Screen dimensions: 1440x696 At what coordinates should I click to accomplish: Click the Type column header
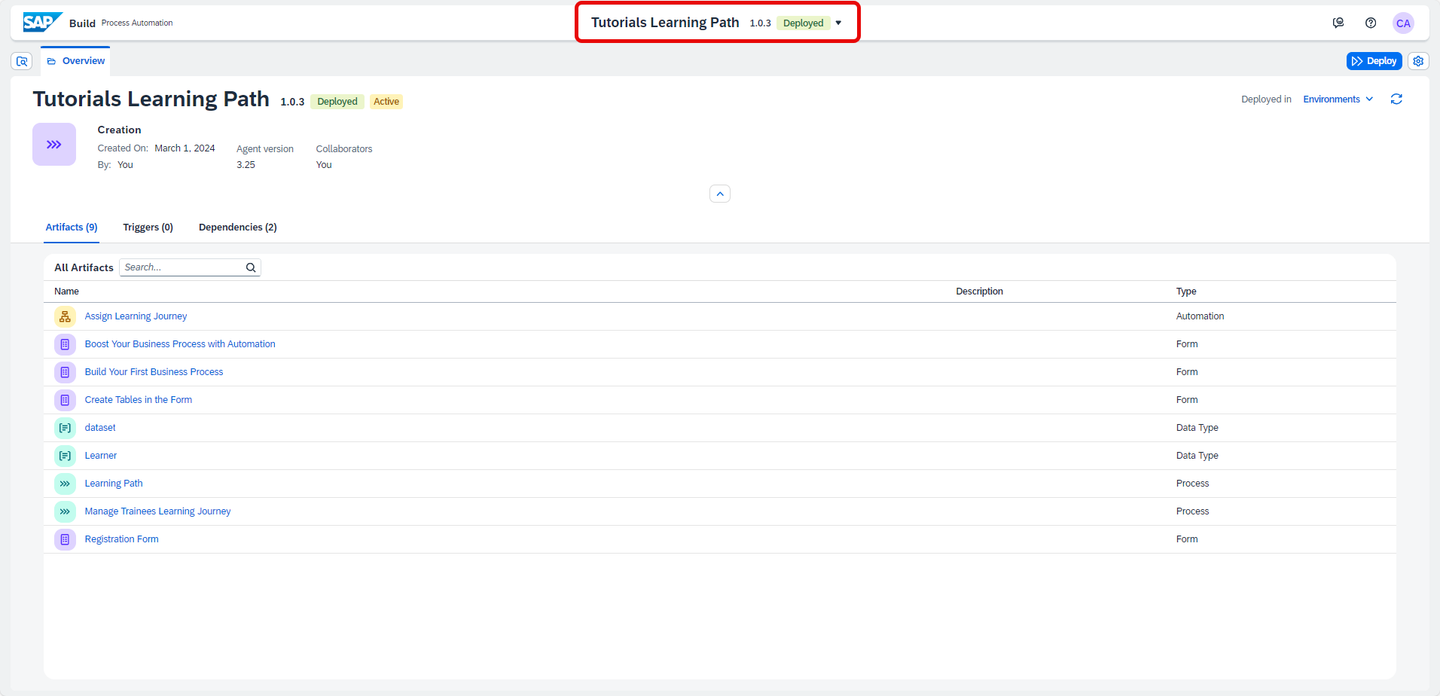[1186, 292]
